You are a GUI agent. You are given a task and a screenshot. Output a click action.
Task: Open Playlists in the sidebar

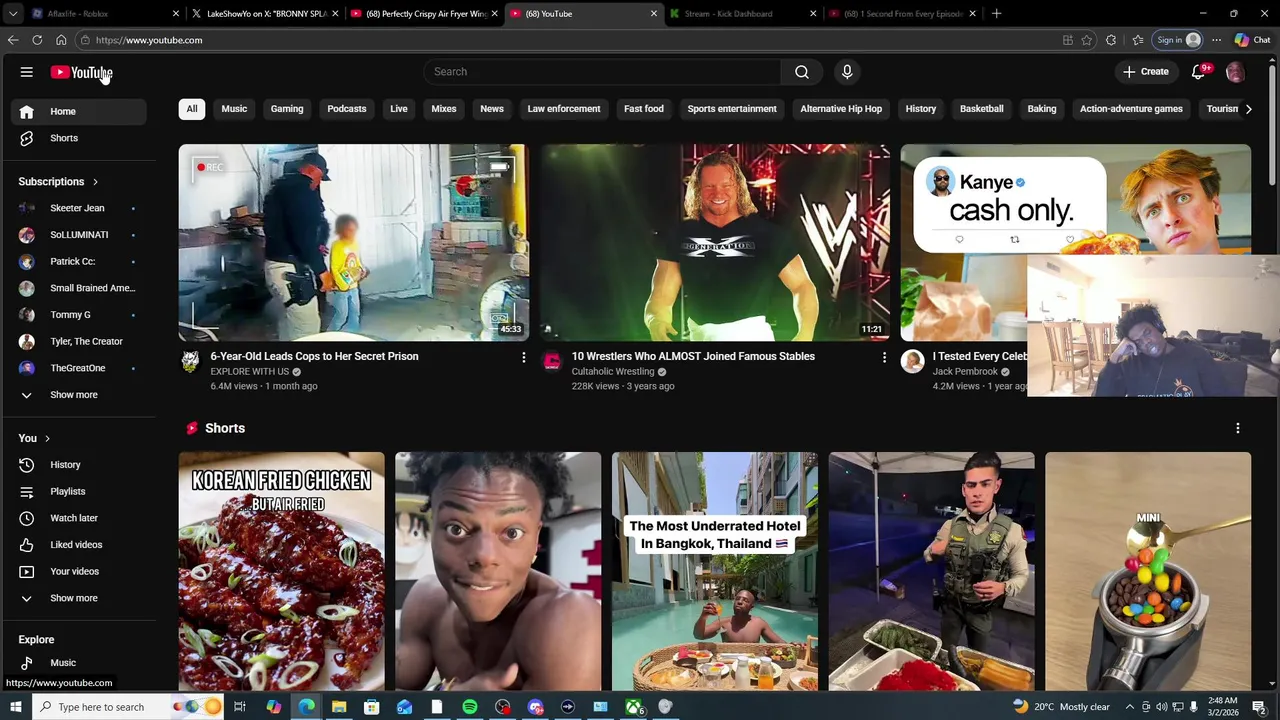tap(78, 492)
